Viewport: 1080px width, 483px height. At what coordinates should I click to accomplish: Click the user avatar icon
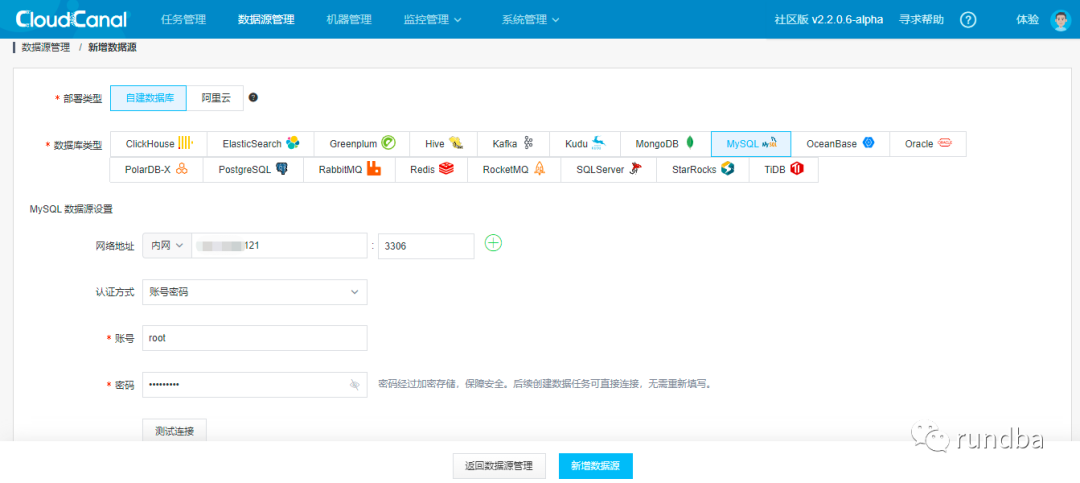(1060, 20)
